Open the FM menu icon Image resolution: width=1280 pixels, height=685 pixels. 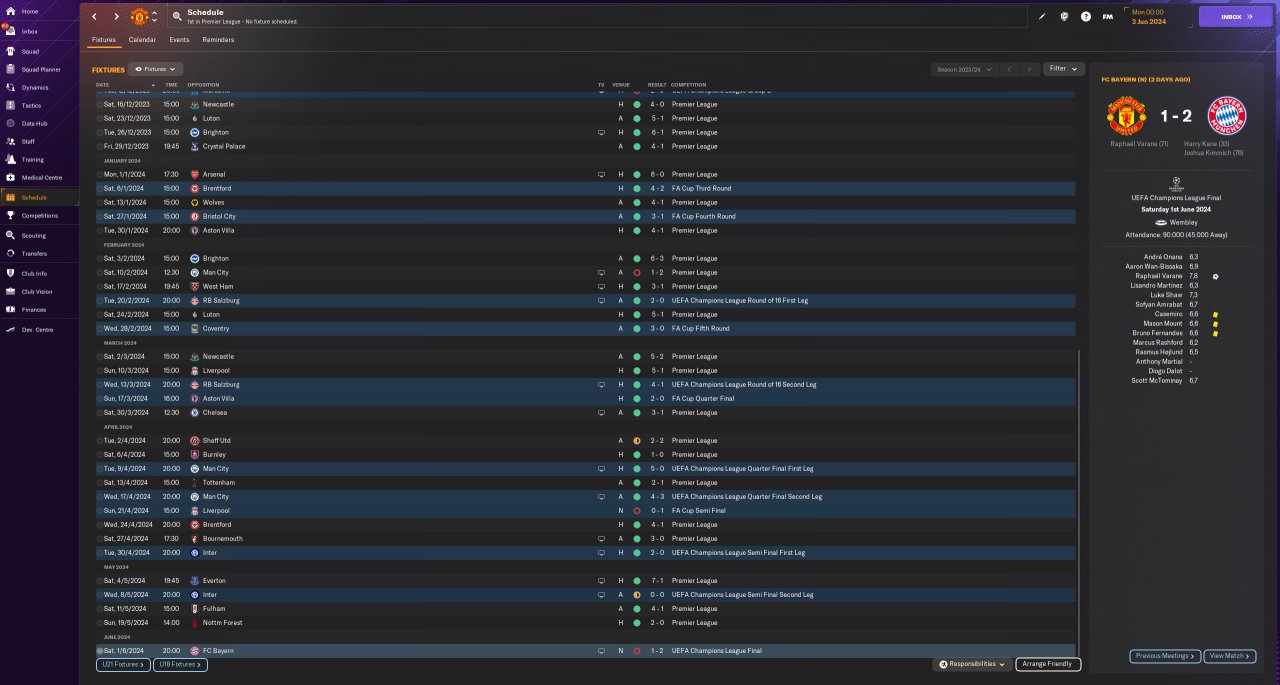pos(1107,16)
